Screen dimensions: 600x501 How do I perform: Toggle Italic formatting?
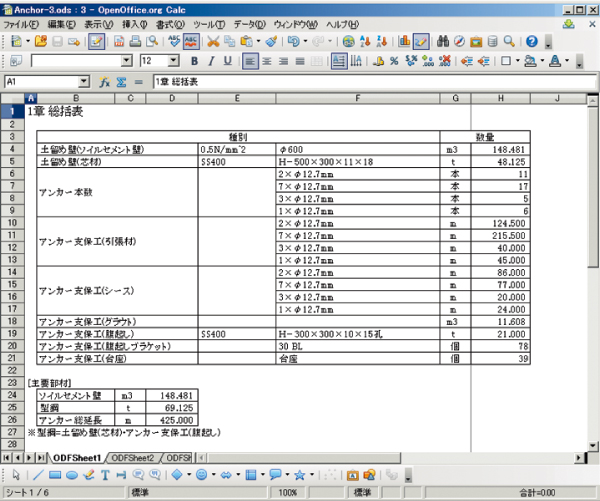(211, 61)
